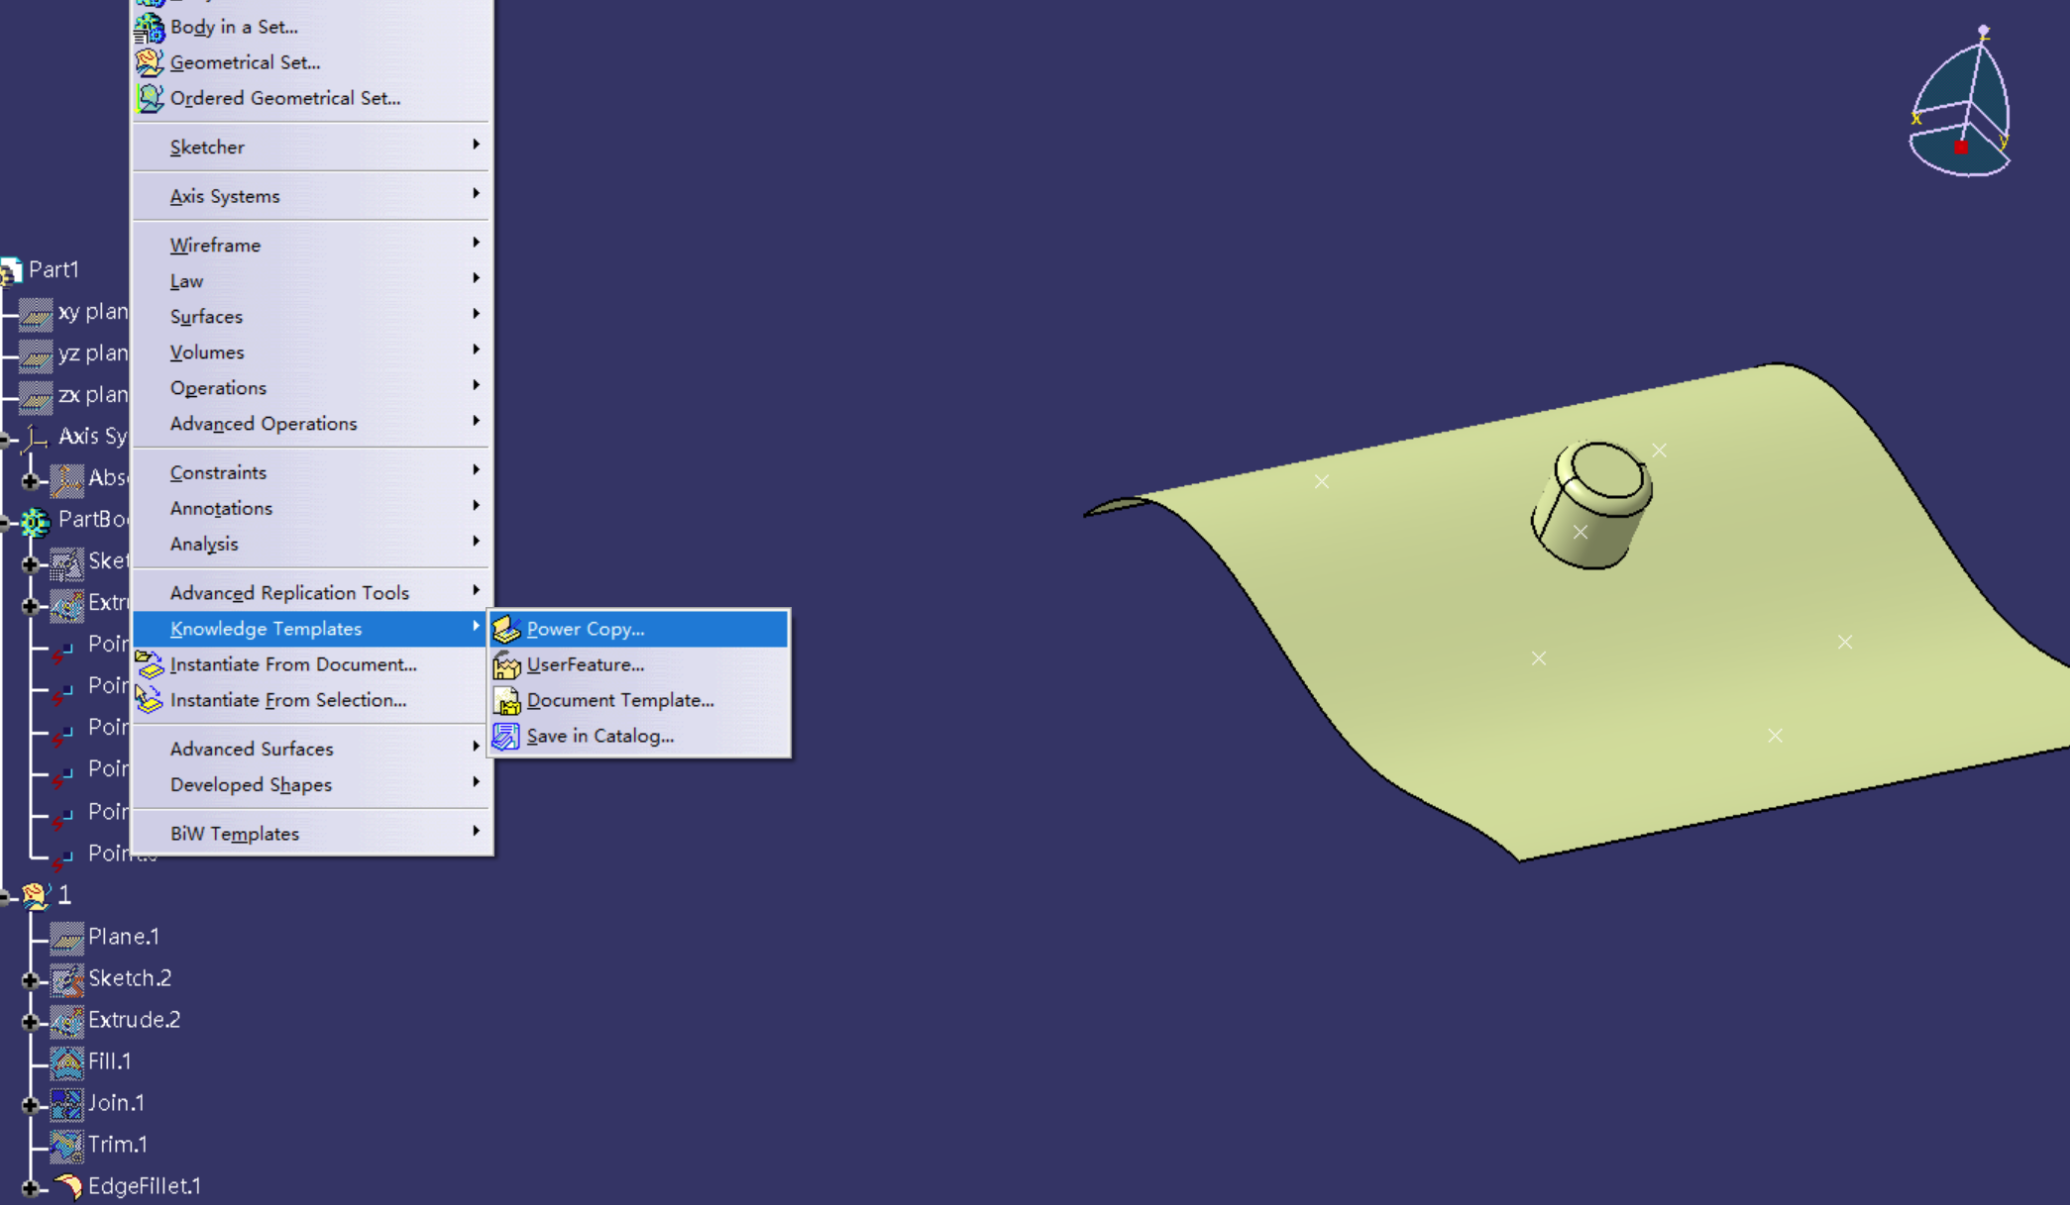Expand the Sketch.2 tree node
The width and height of the screenshot is (2070, 1205).
pyautogui.click(x=30, y=980)
